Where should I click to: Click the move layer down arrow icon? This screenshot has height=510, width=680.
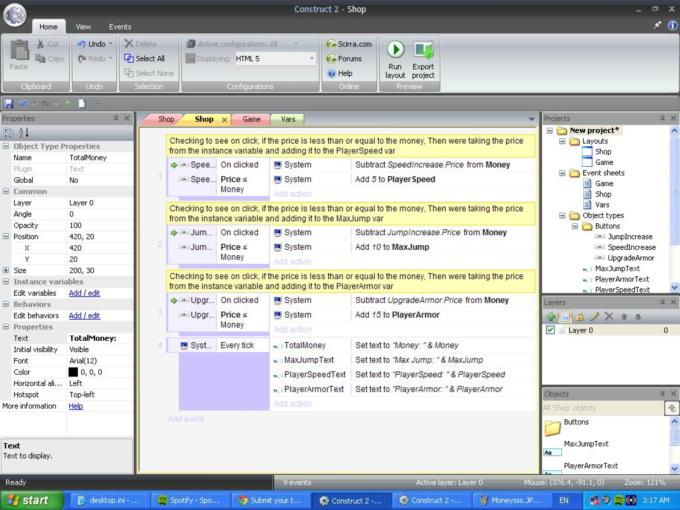tap(638, 317)
